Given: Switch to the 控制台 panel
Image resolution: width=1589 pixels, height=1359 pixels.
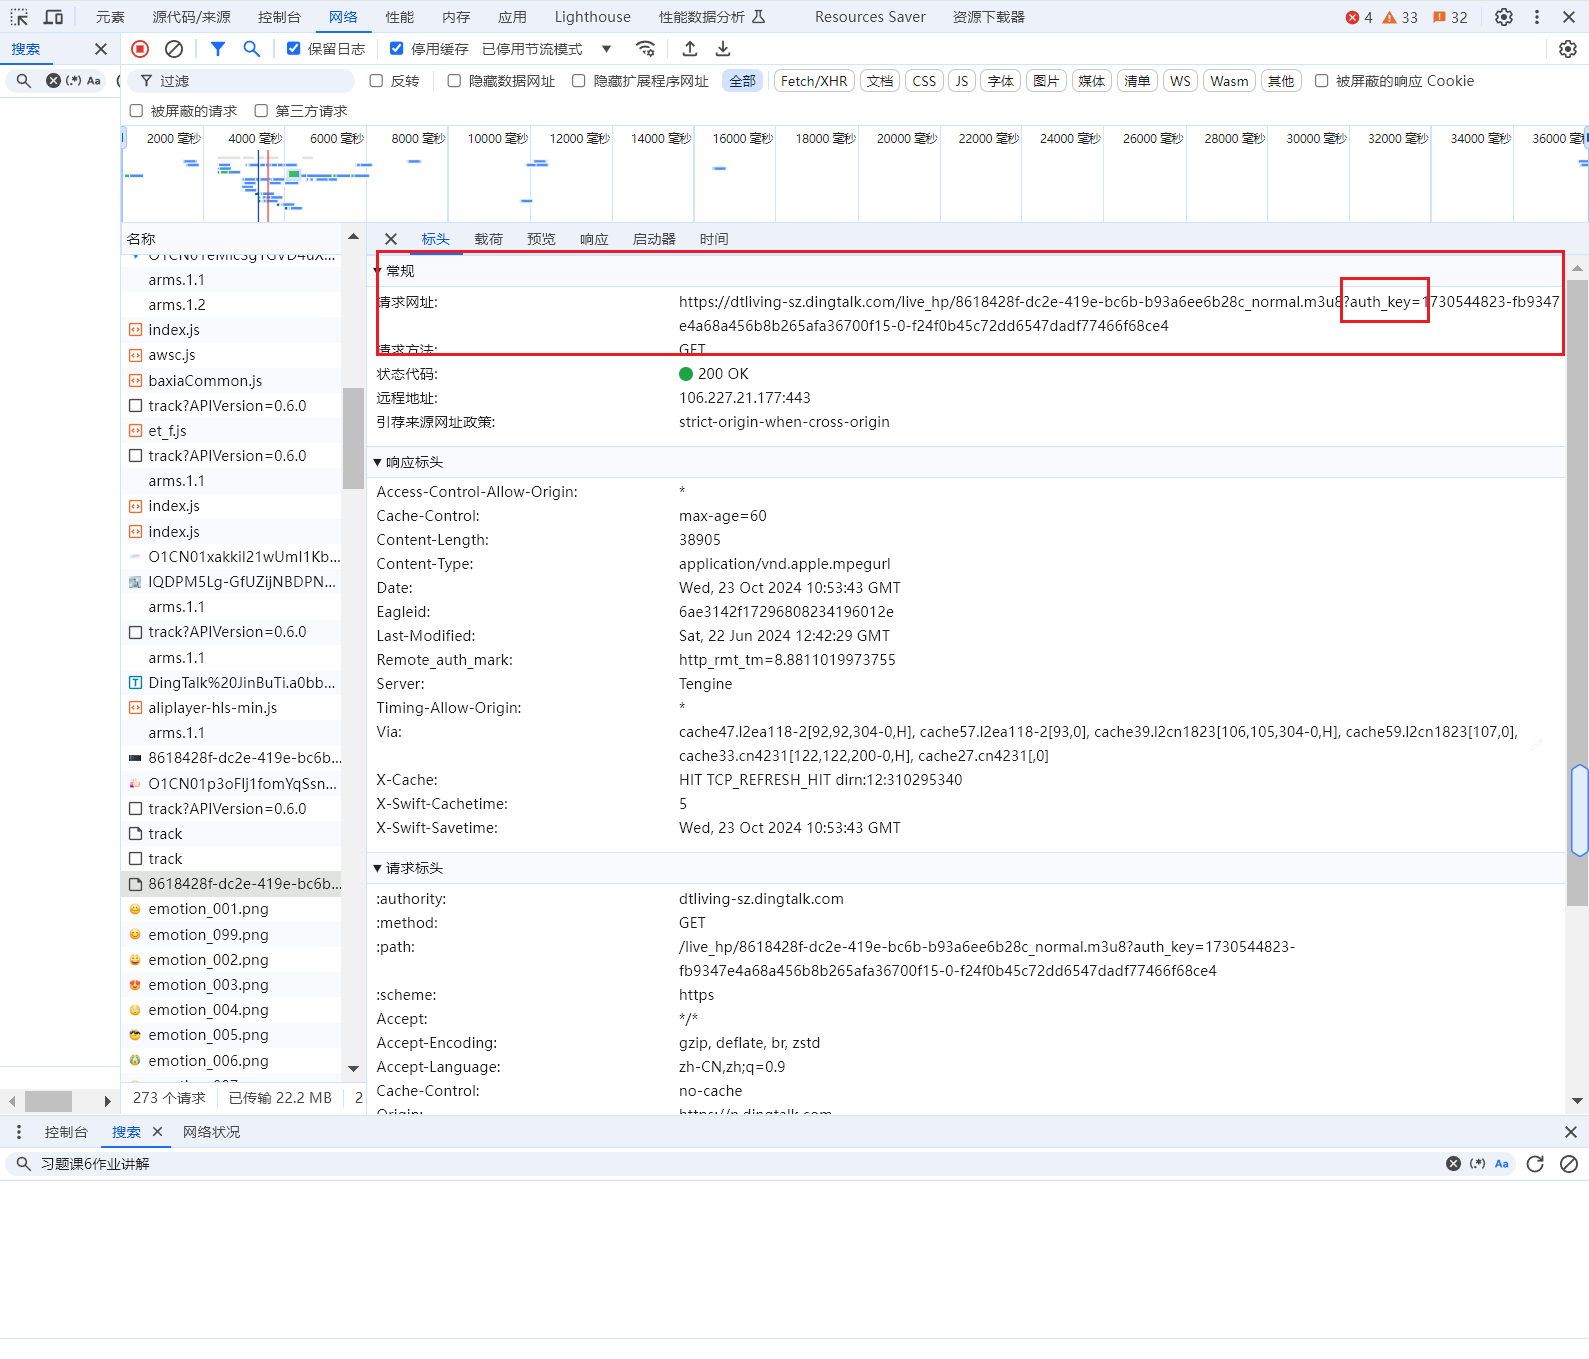Looking at the screenshot, I should [279, 17].
